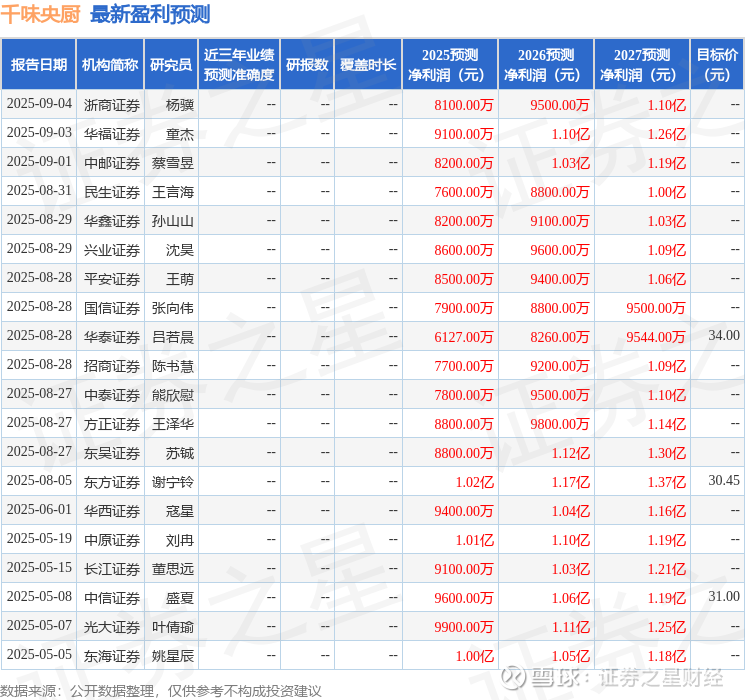Viewport: 745px width, 700px height.
Task: Select the 平安证券 institution cell
Action: point(112,278)
